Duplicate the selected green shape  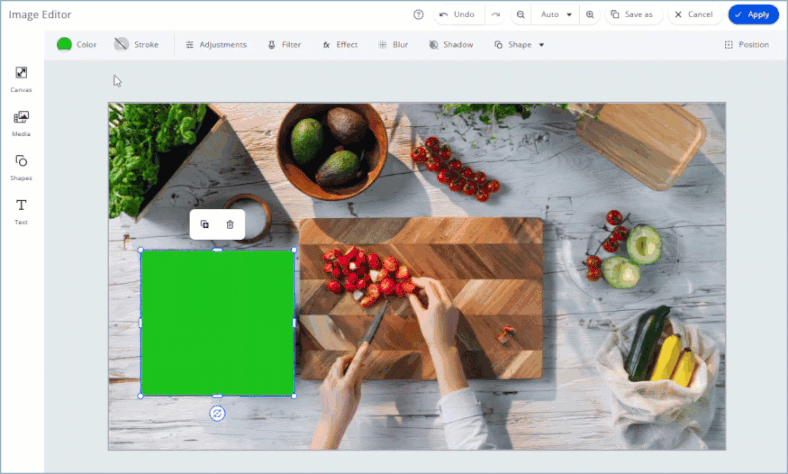[205, 225]
